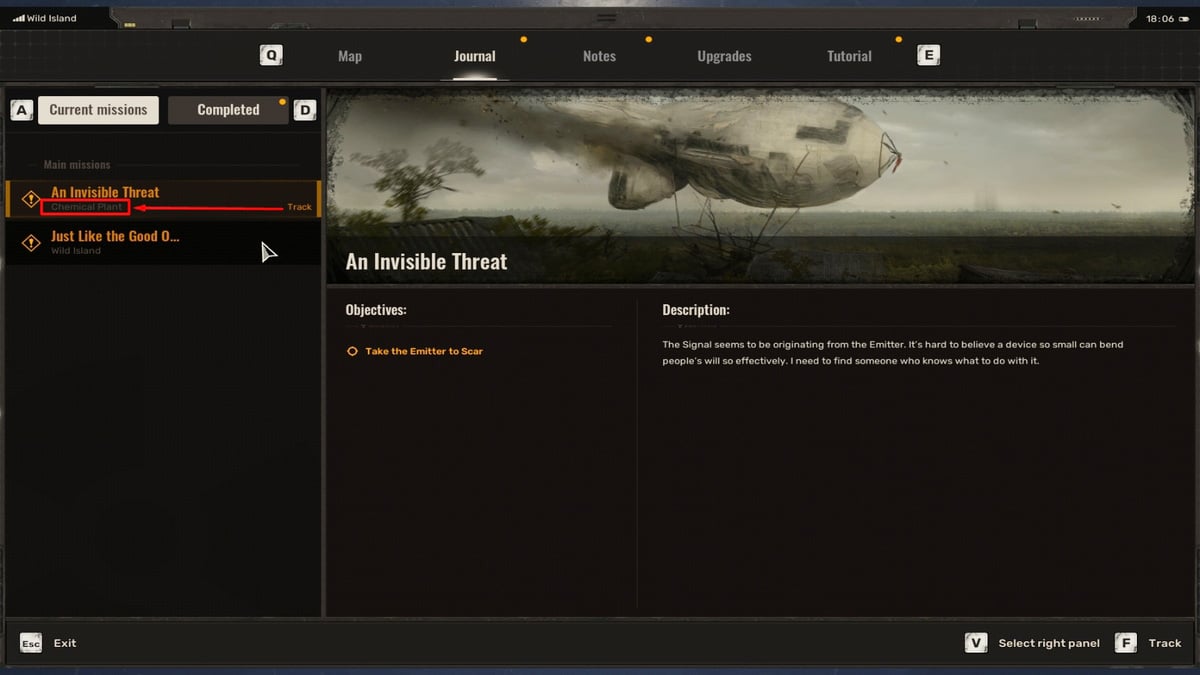Click the Q key icon beside the Map tab
1200x675 pixels.
pos(271,55)
